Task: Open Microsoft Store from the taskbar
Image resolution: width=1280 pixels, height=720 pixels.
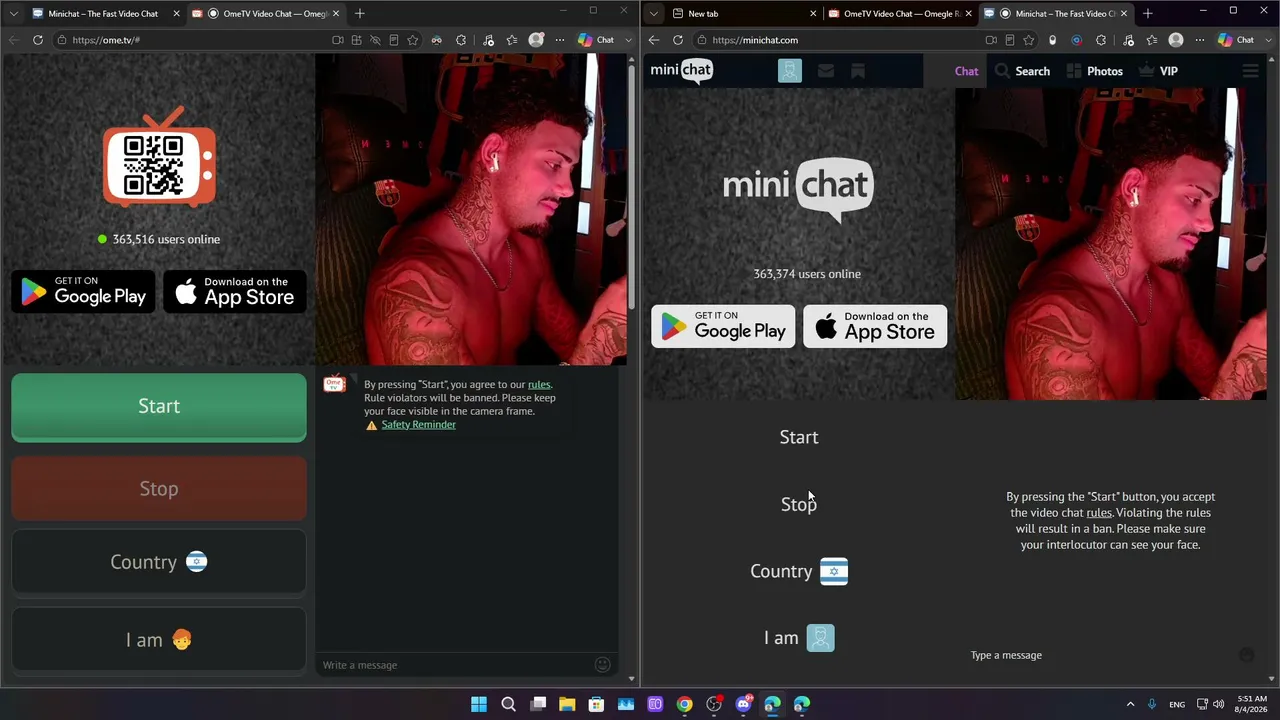Action: (x=596, y=704)
